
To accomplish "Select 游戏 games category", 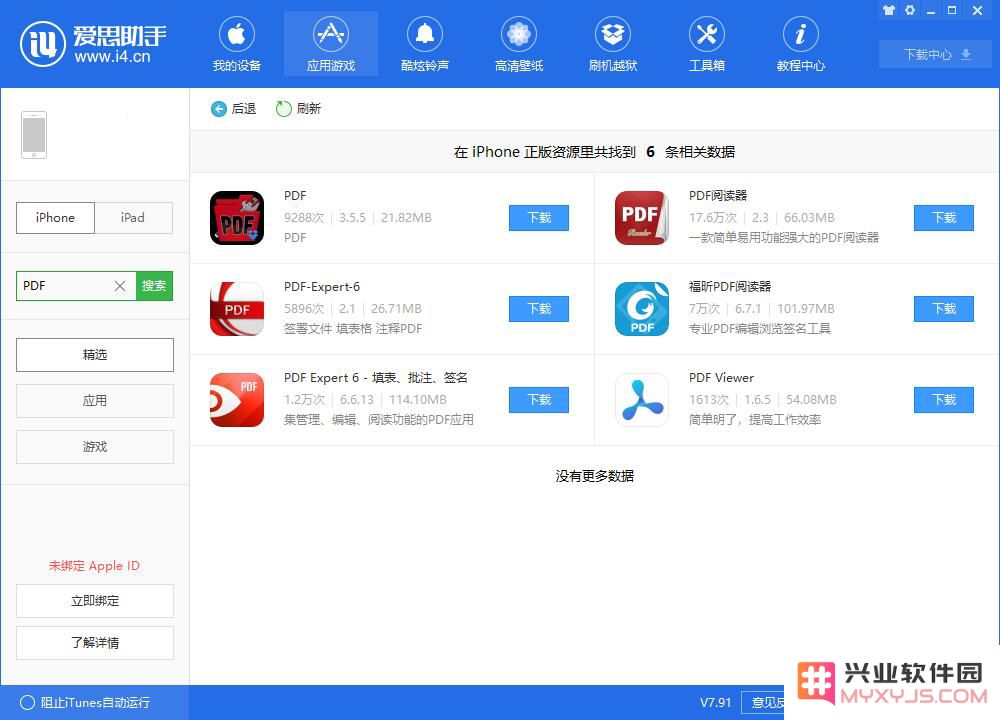I will click(95, 446).
